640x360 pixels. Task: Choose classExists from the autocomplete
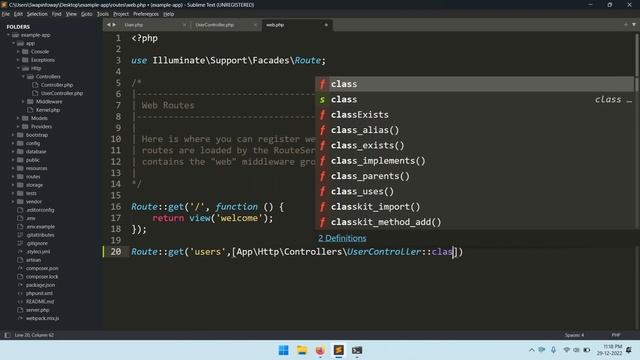(475, 115)
